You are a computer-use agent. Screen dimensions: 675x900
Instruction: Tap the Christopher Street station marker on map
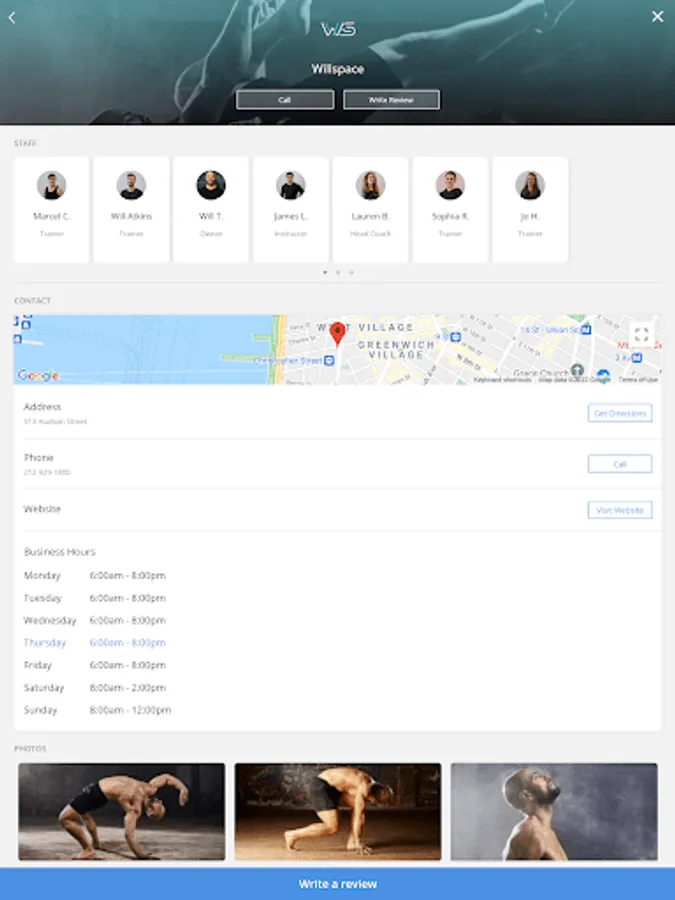coord(329,360)
